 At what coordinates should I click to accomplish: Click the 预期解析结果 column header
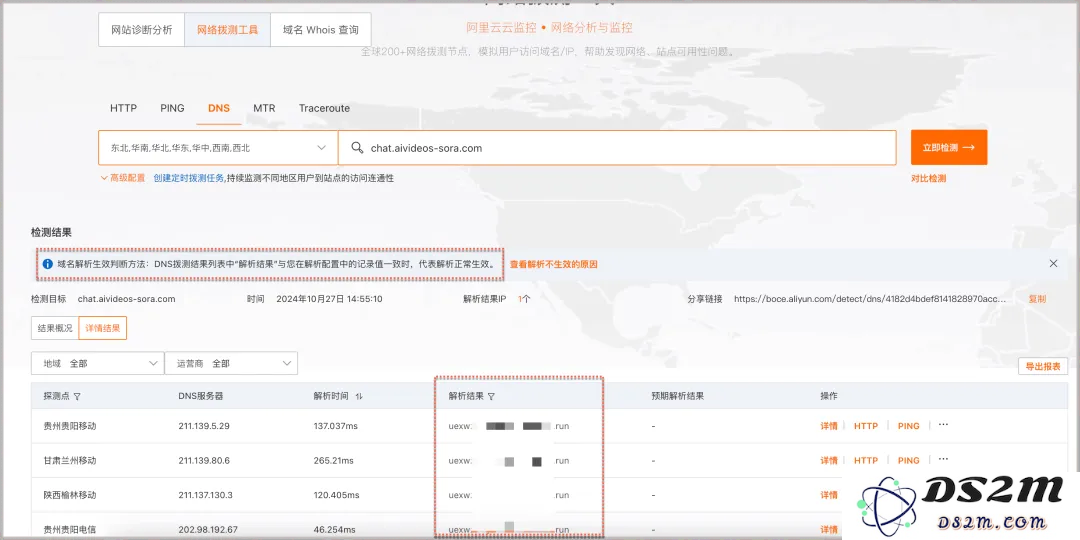click(678, 397)
